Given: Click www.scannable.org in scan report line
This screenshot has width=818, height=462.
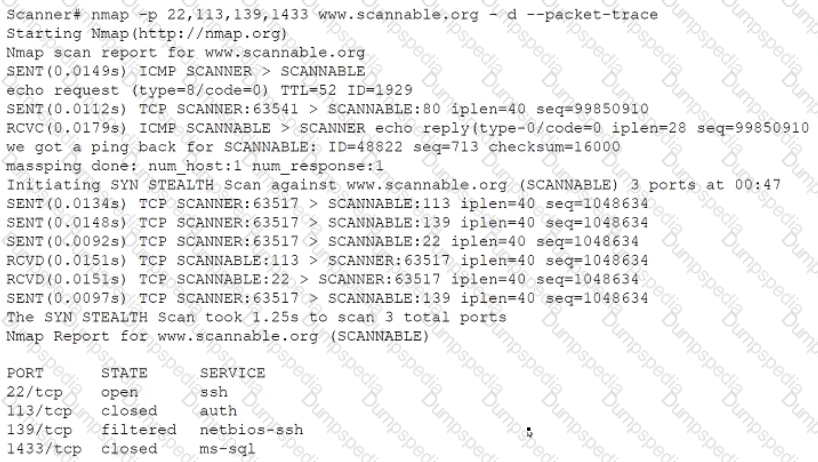Looking at the screenshot, I should 285,53.
